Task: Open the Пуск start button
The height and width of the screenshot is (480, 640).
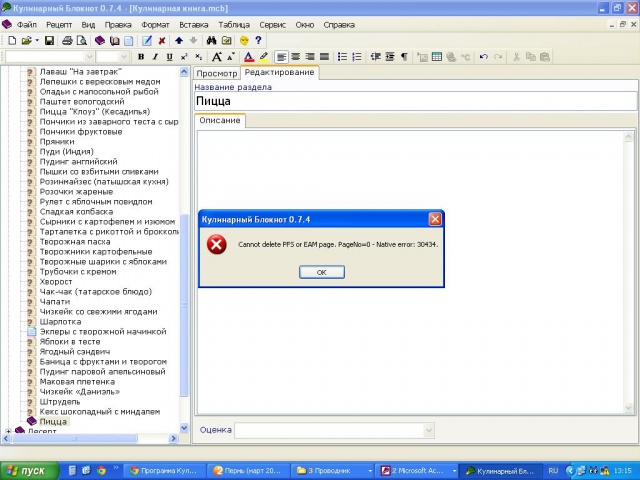Action: click(29, 471)
